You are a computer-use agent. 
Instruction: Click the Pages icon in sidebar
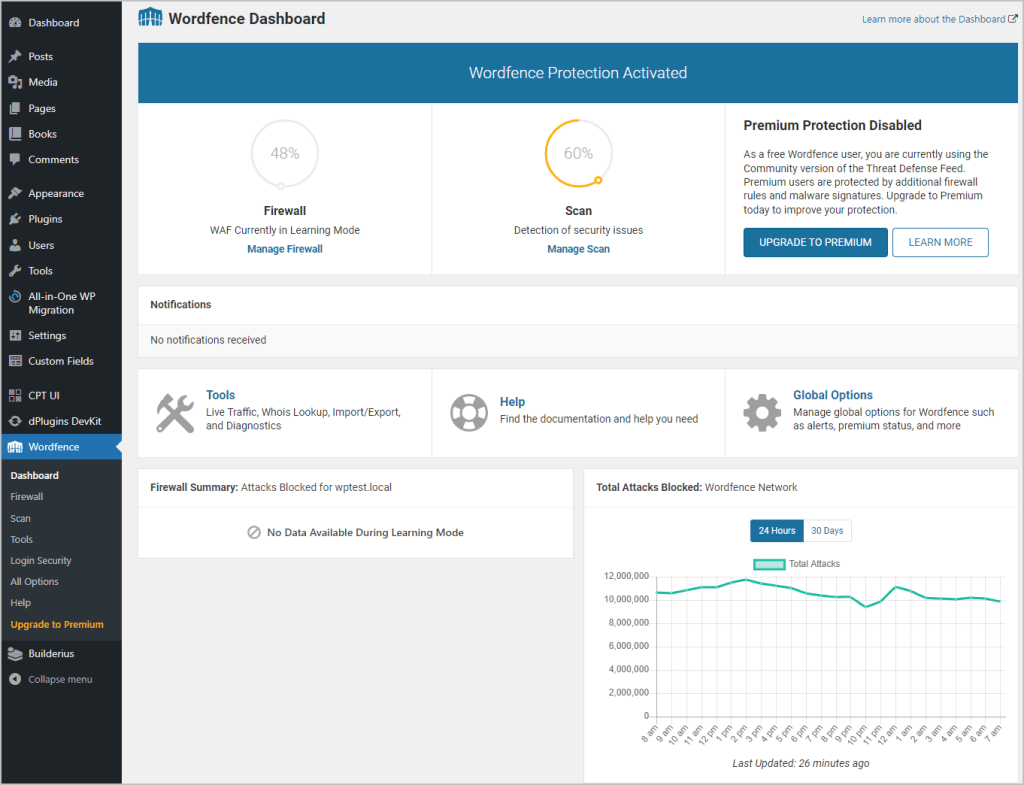(x=15, y=108)
